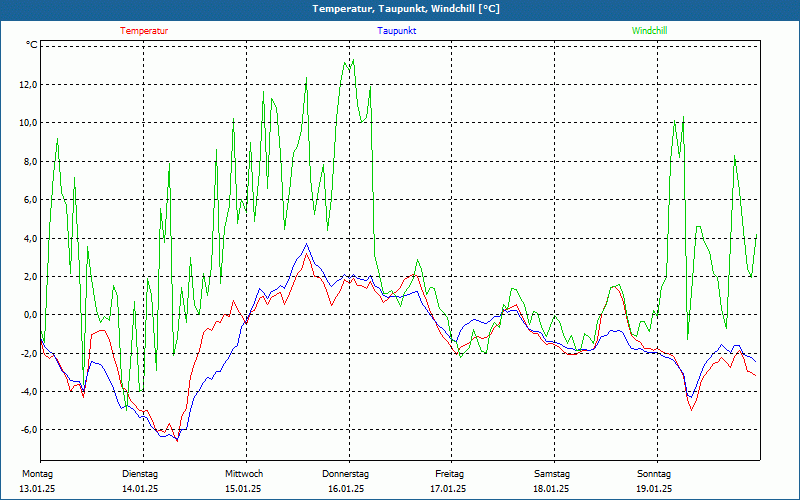Click the '8,0' y-axis value
The width and height of the screenshot is (800, 500).
(31, 162)
